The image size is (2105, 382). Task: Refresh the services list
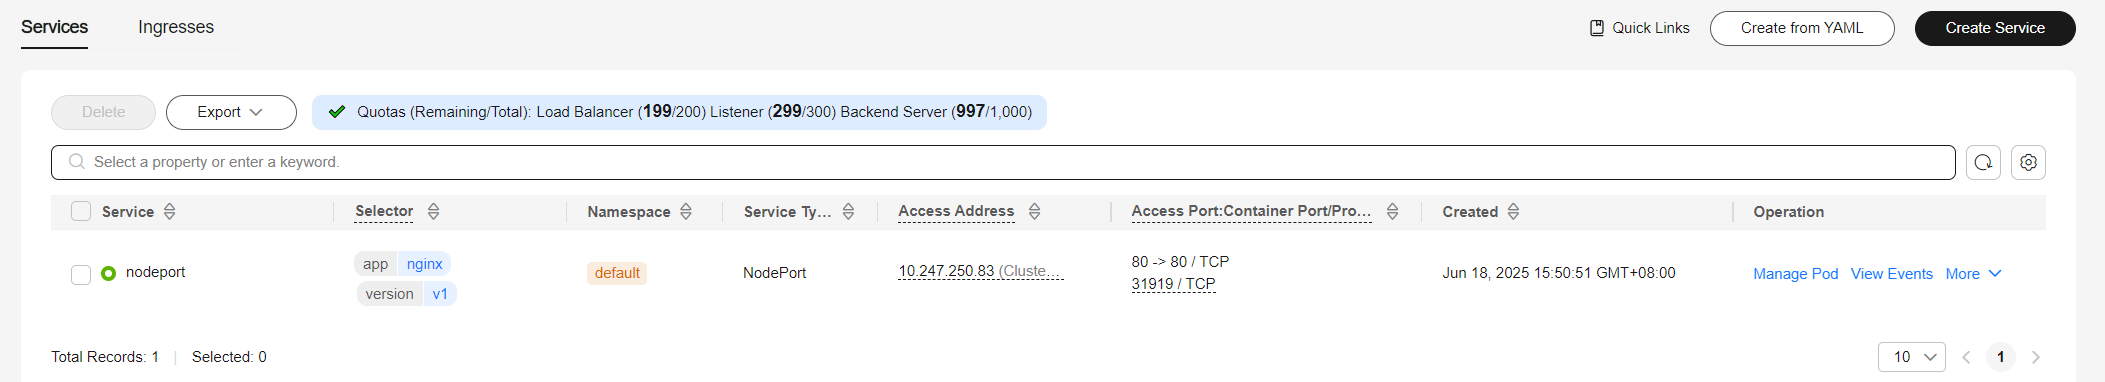(1983, 162)
